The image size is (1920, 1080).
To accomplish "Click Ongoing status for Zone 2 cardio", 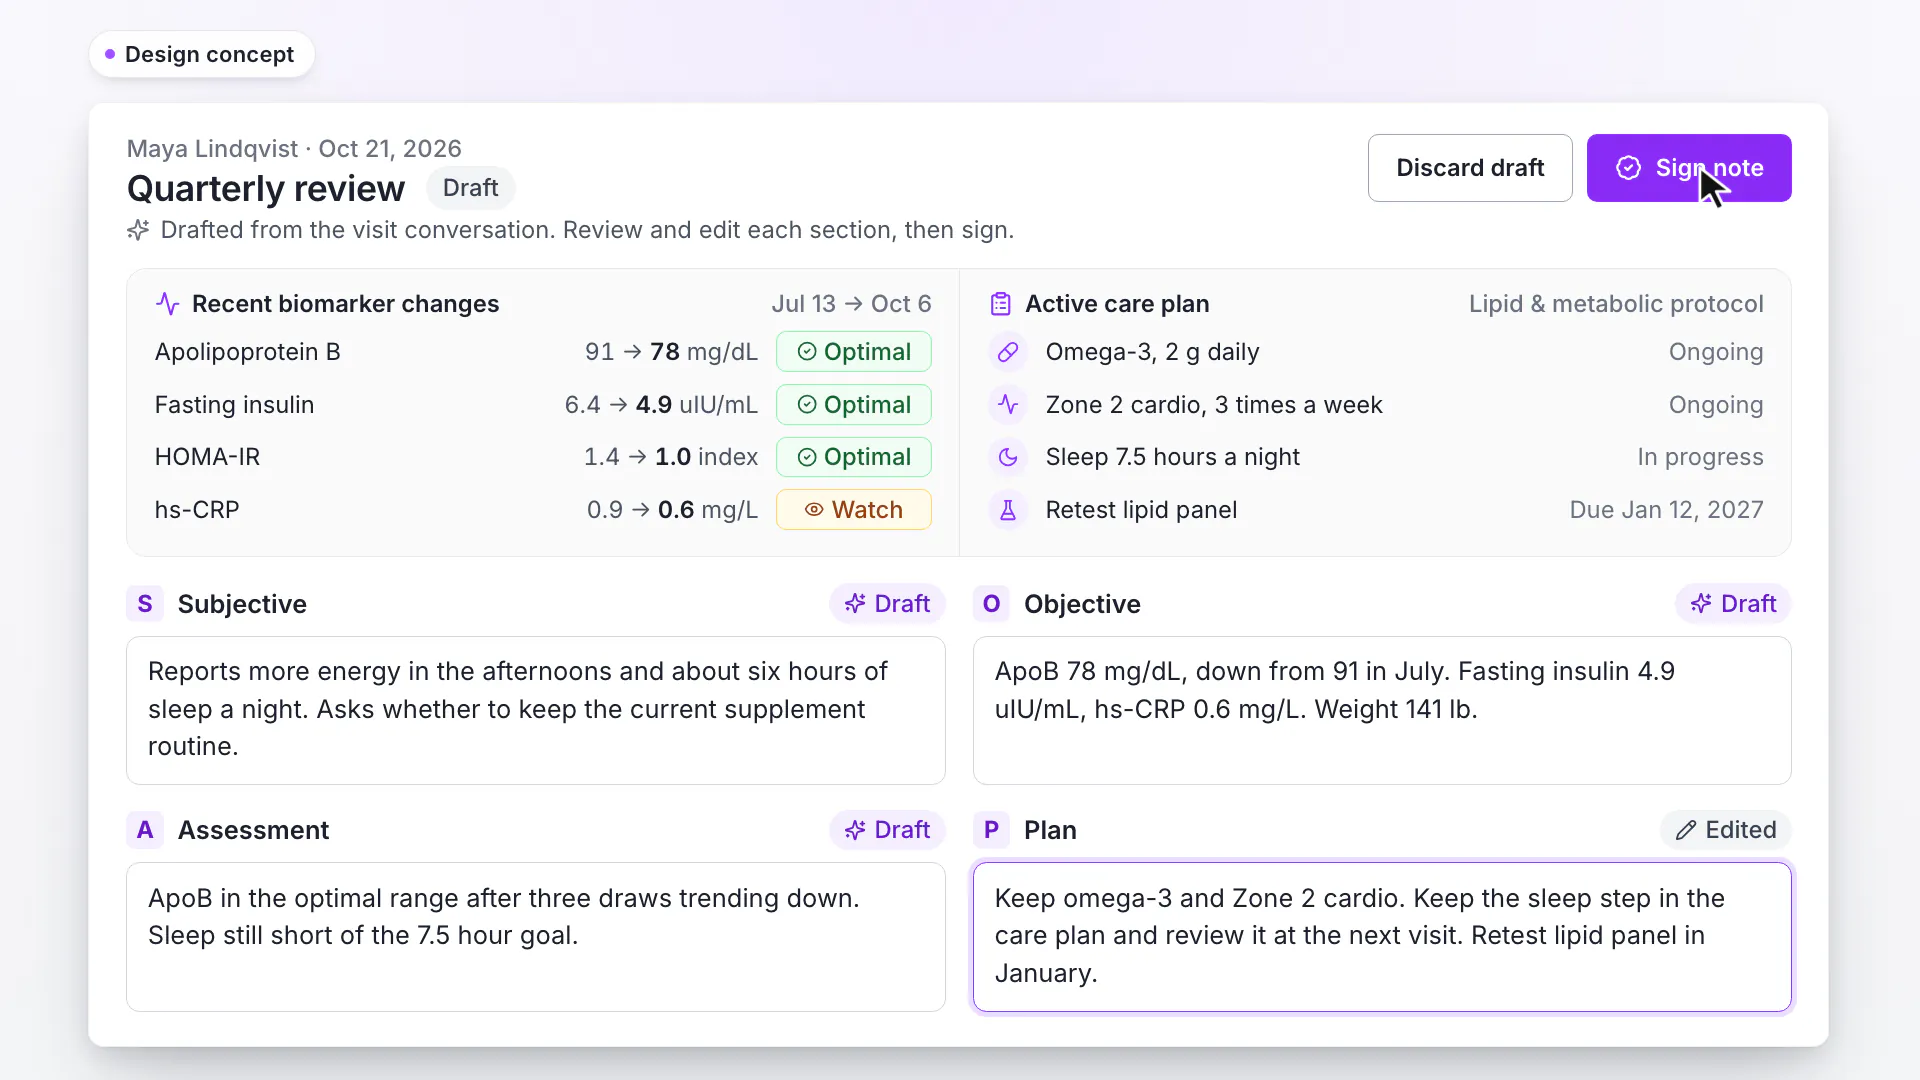I will 1716,405.
